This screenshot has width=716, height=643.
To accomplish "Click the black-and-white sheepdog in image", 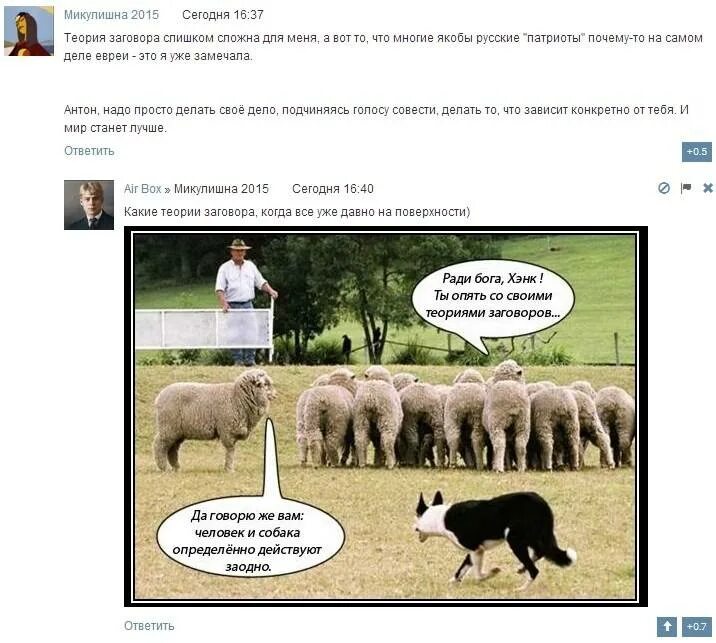I will pos(494,539).
